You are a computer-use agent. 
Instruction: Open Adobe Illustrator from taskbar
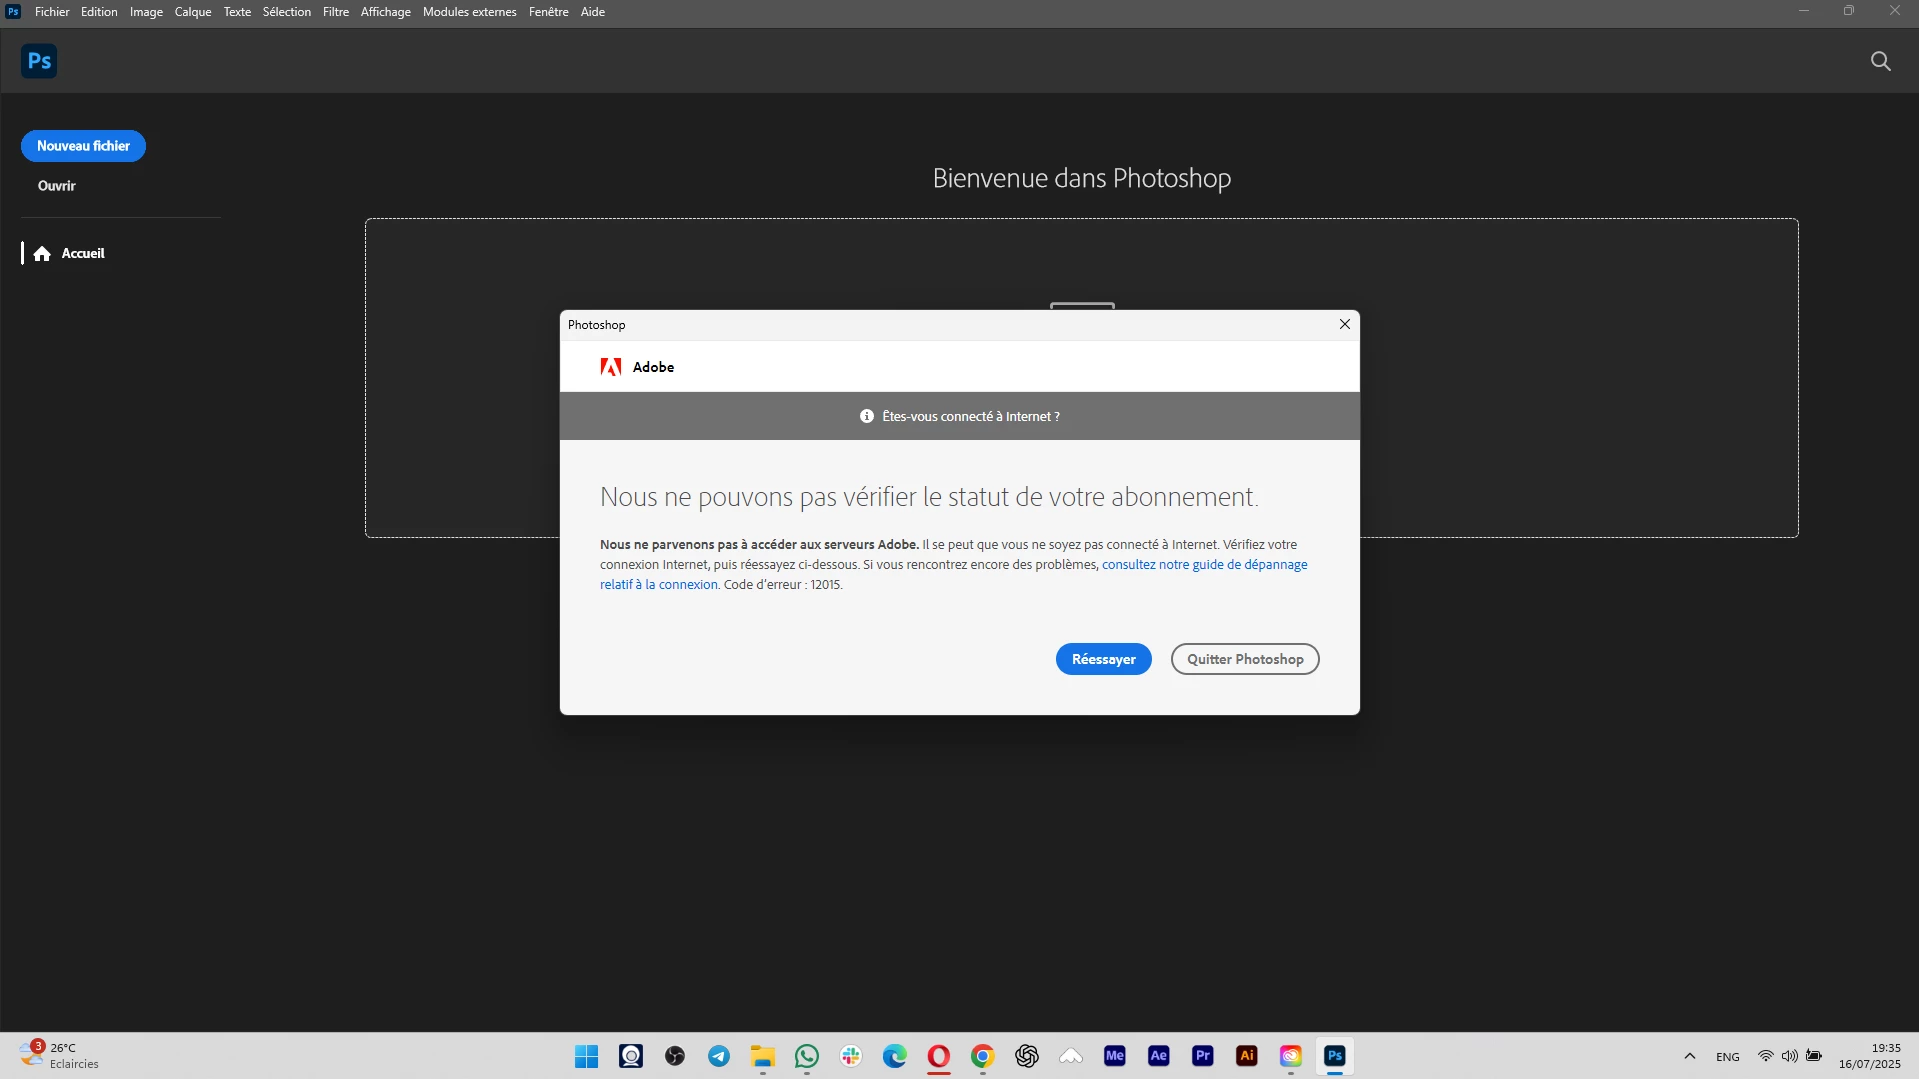tap(1247, 1056)
